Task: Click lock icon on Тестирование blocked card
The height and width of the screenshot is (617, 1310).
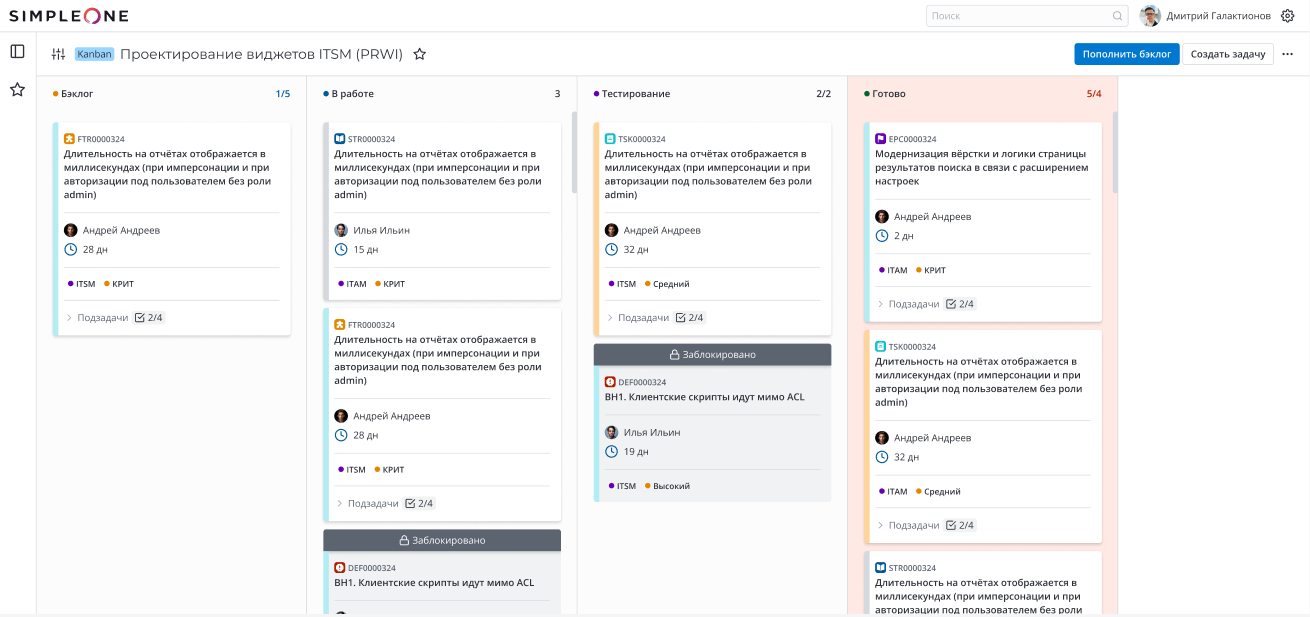Action: pos(675,355)
